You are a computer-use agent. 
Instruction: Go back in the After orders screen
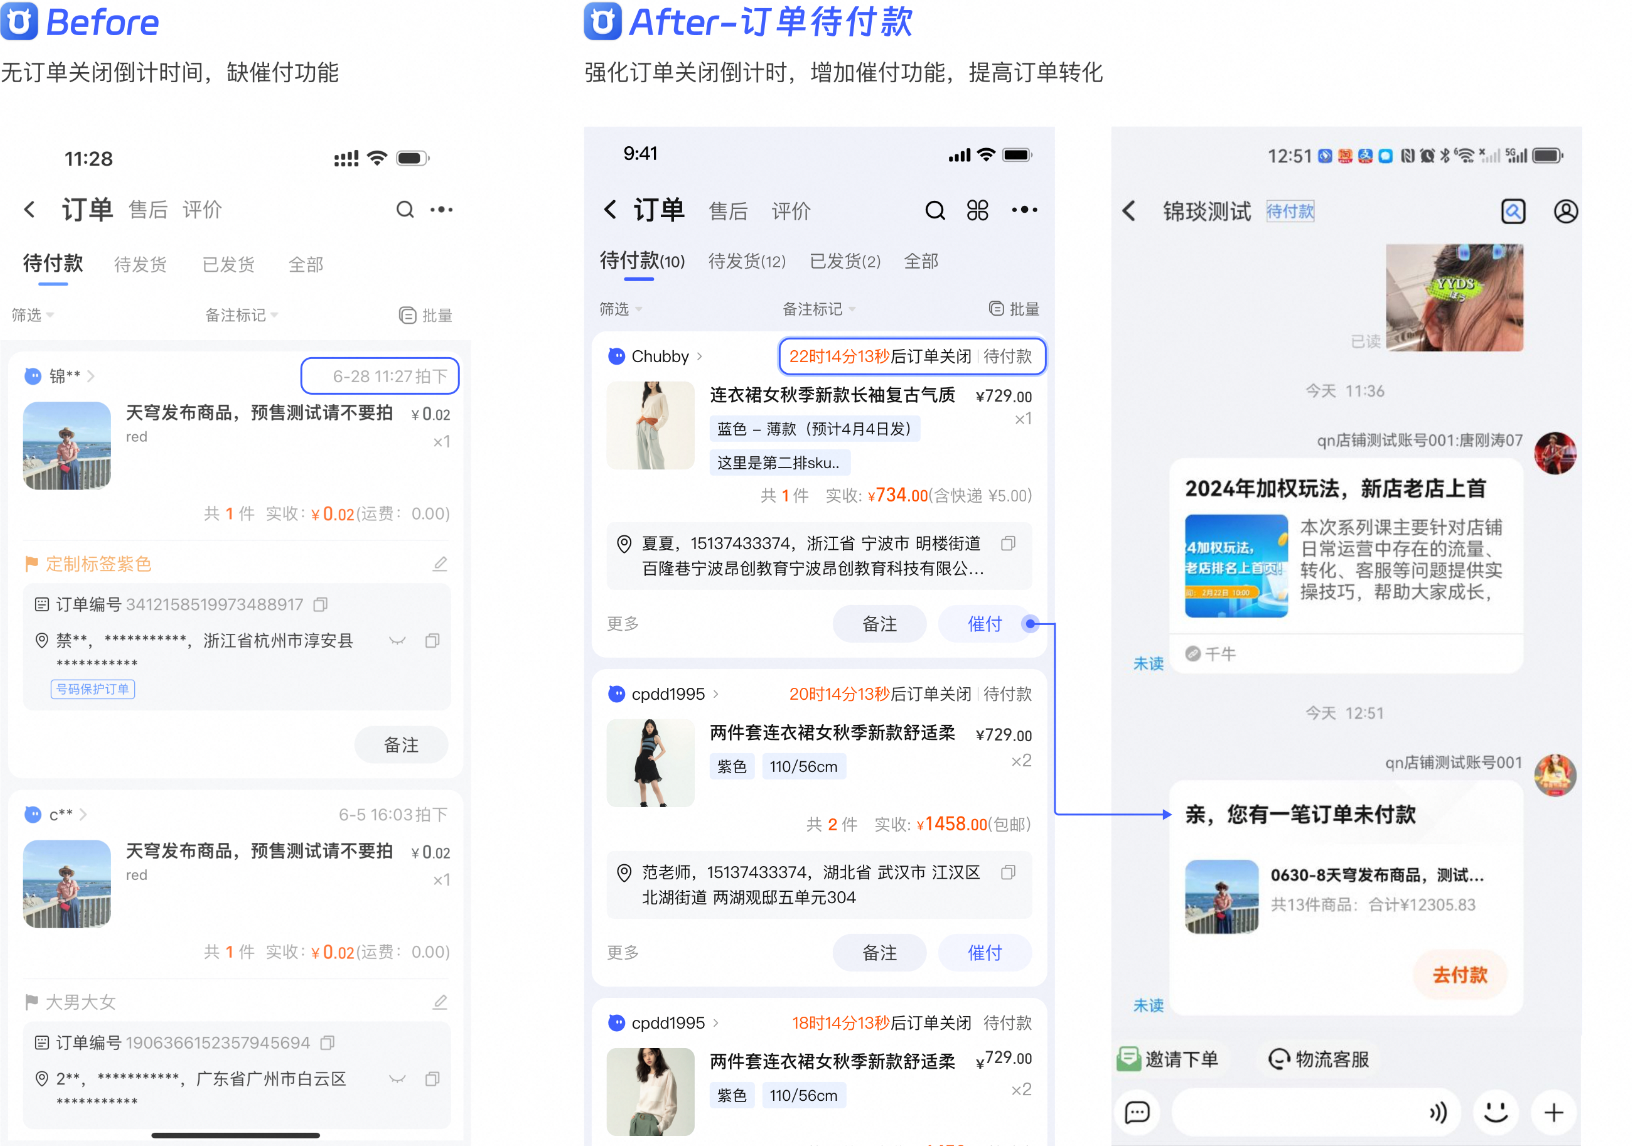pyautogui.click(x=610, y=209)
